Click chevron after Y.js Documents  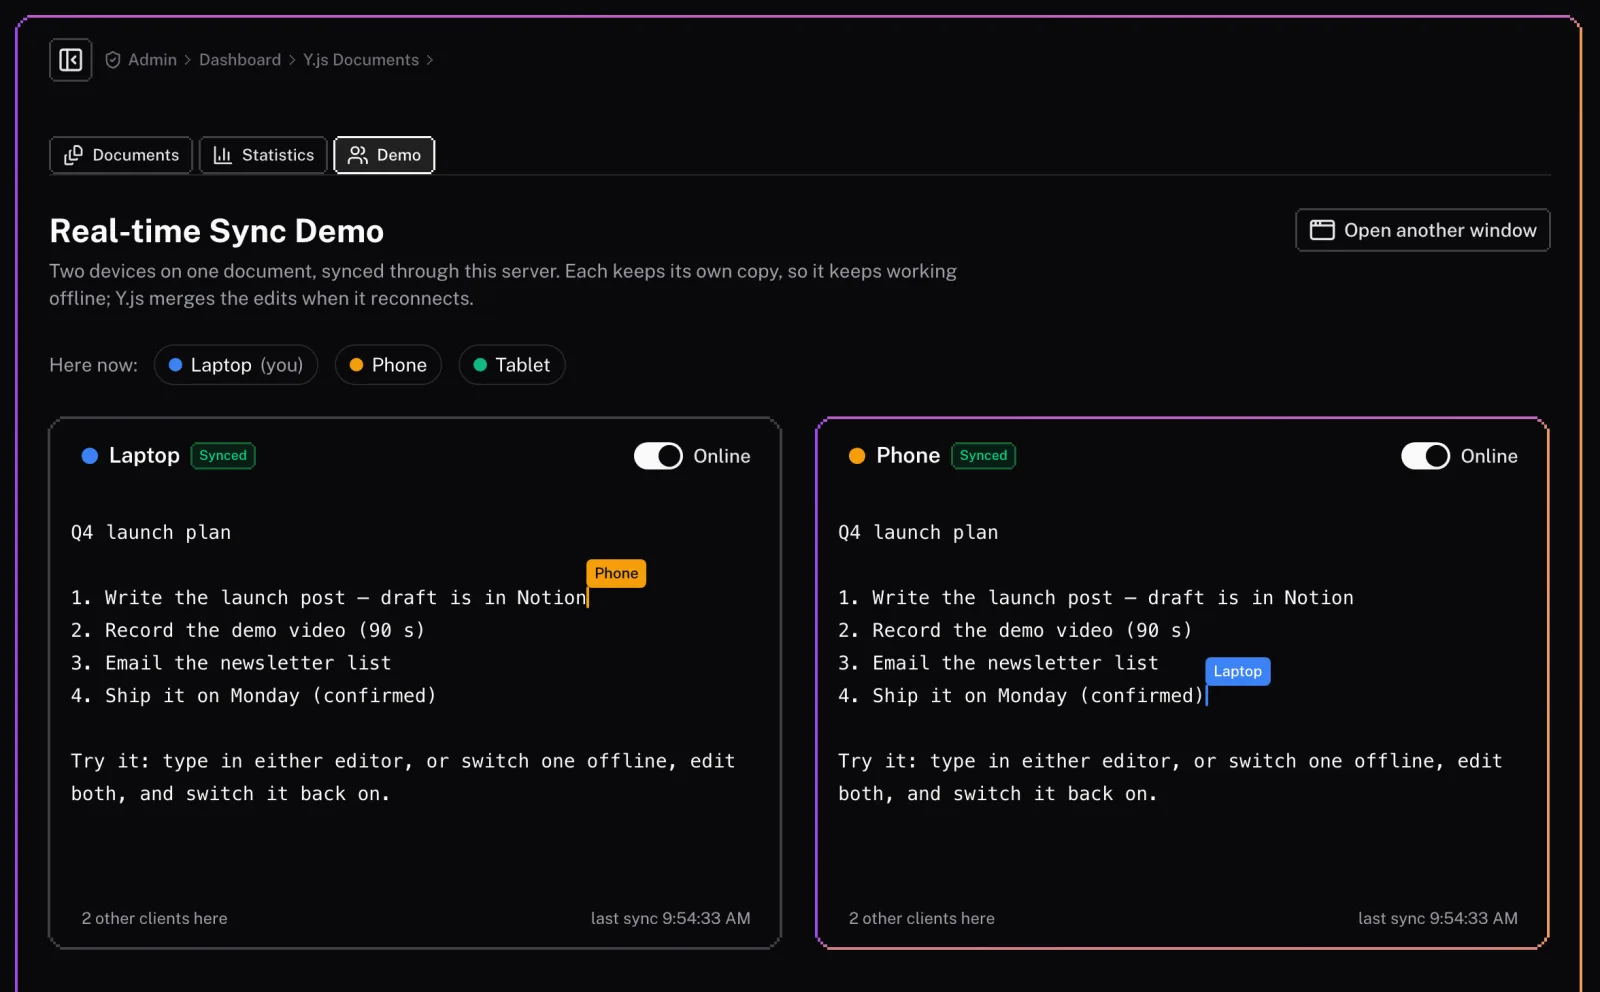point(430,60)
